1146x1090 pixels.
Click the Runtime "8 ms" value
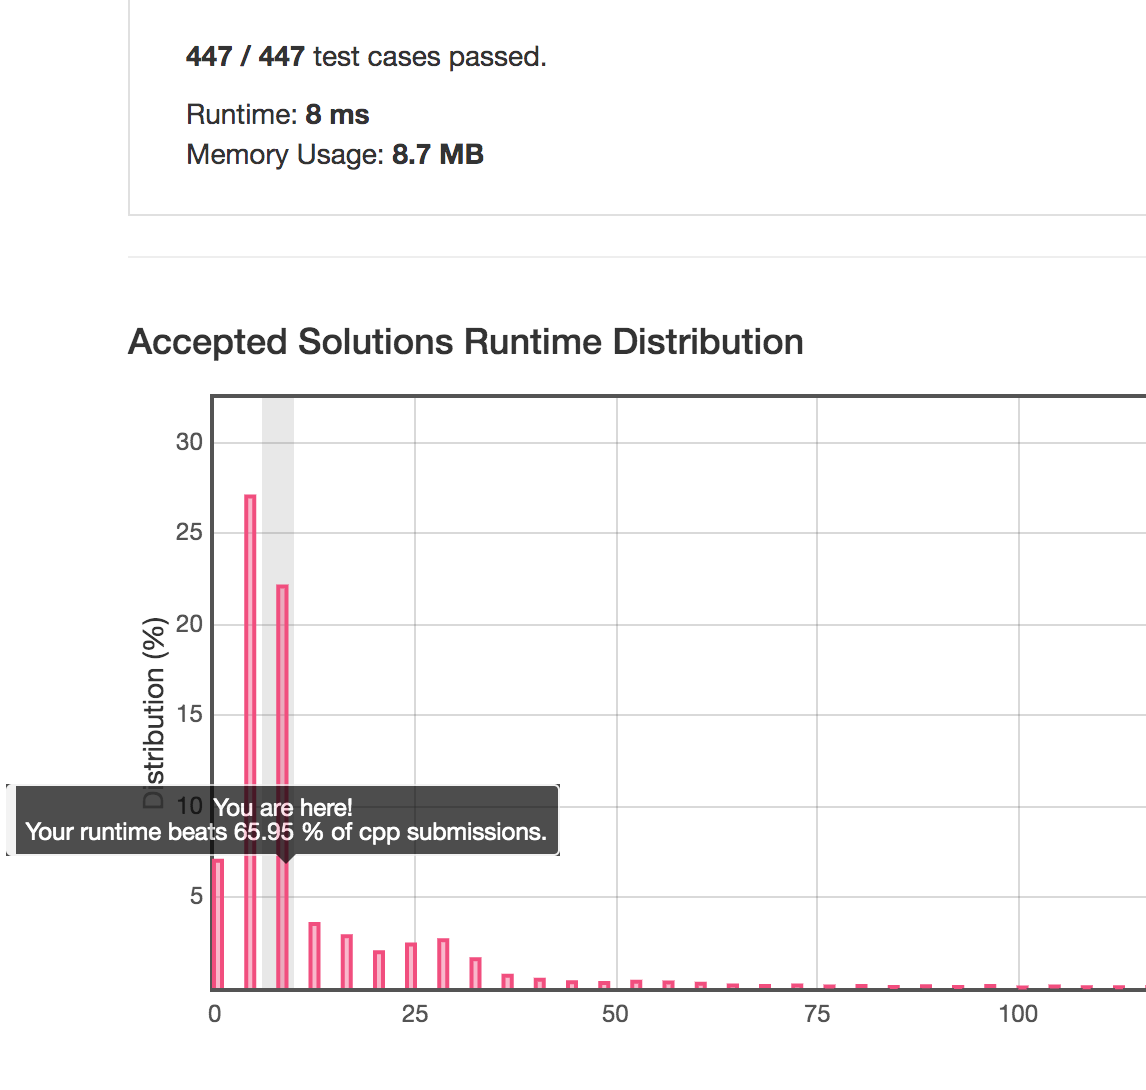[337, 115]
